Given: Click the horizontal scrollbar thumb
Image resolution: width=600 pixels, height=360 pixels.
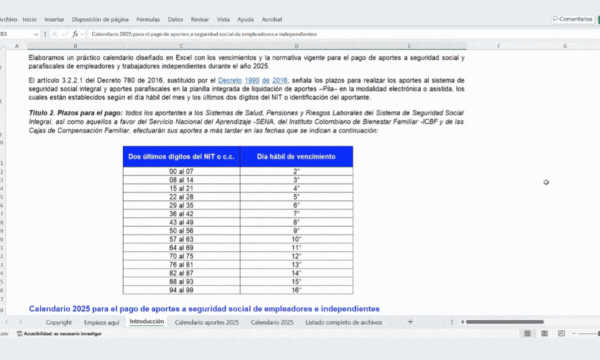Looking at the screenshot, I should (x=505, y=322).
